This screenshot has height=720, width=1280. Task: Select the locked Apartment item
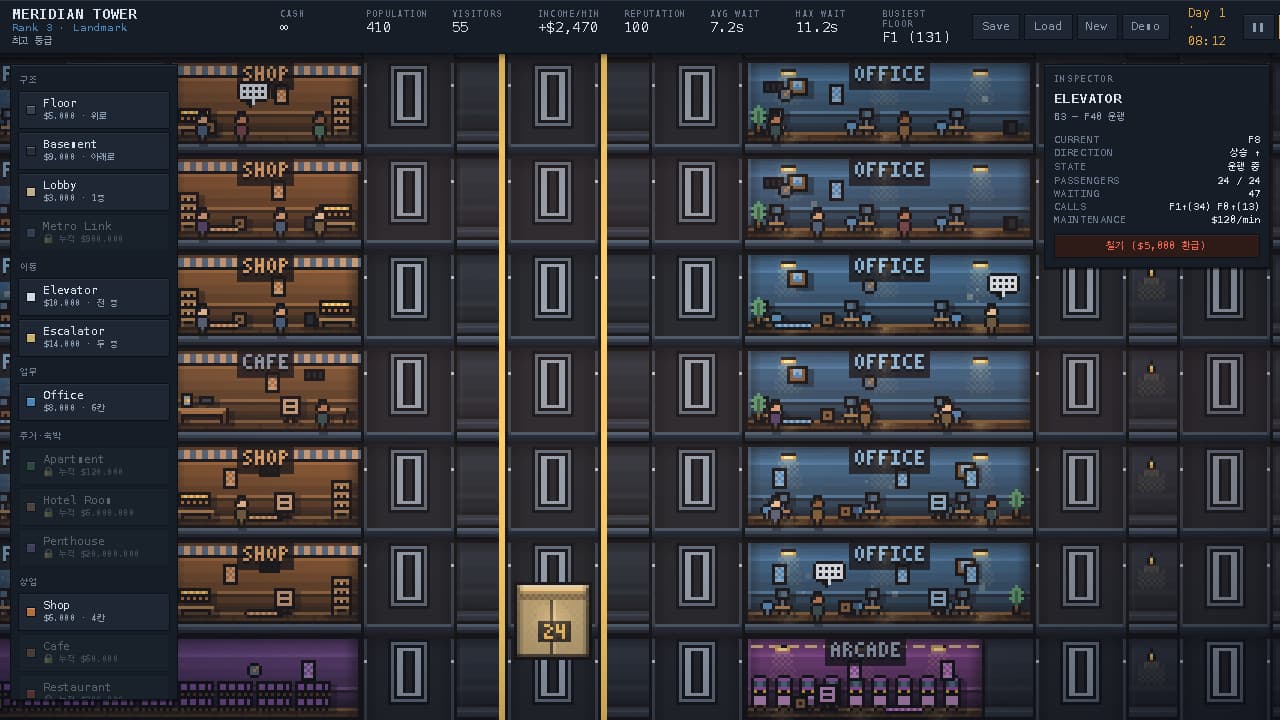point(94,465)
